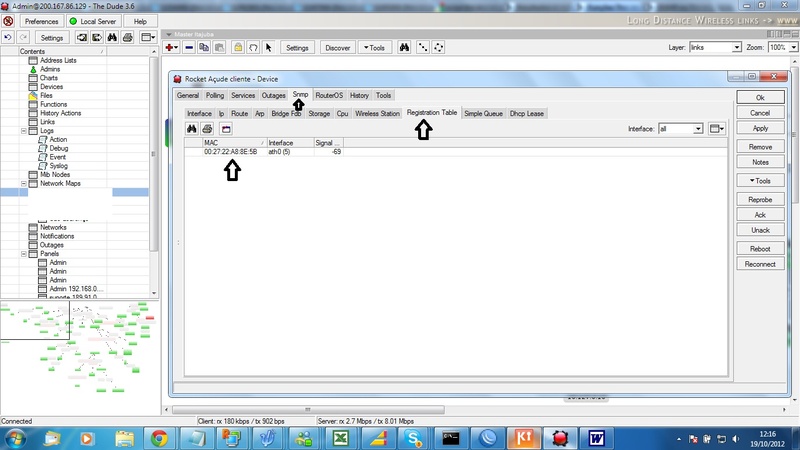Image resolution: width=800 pixels, height=450 pixels.
Task: Click the copy icon on map toolbar
Action: [x=204, y=47]
